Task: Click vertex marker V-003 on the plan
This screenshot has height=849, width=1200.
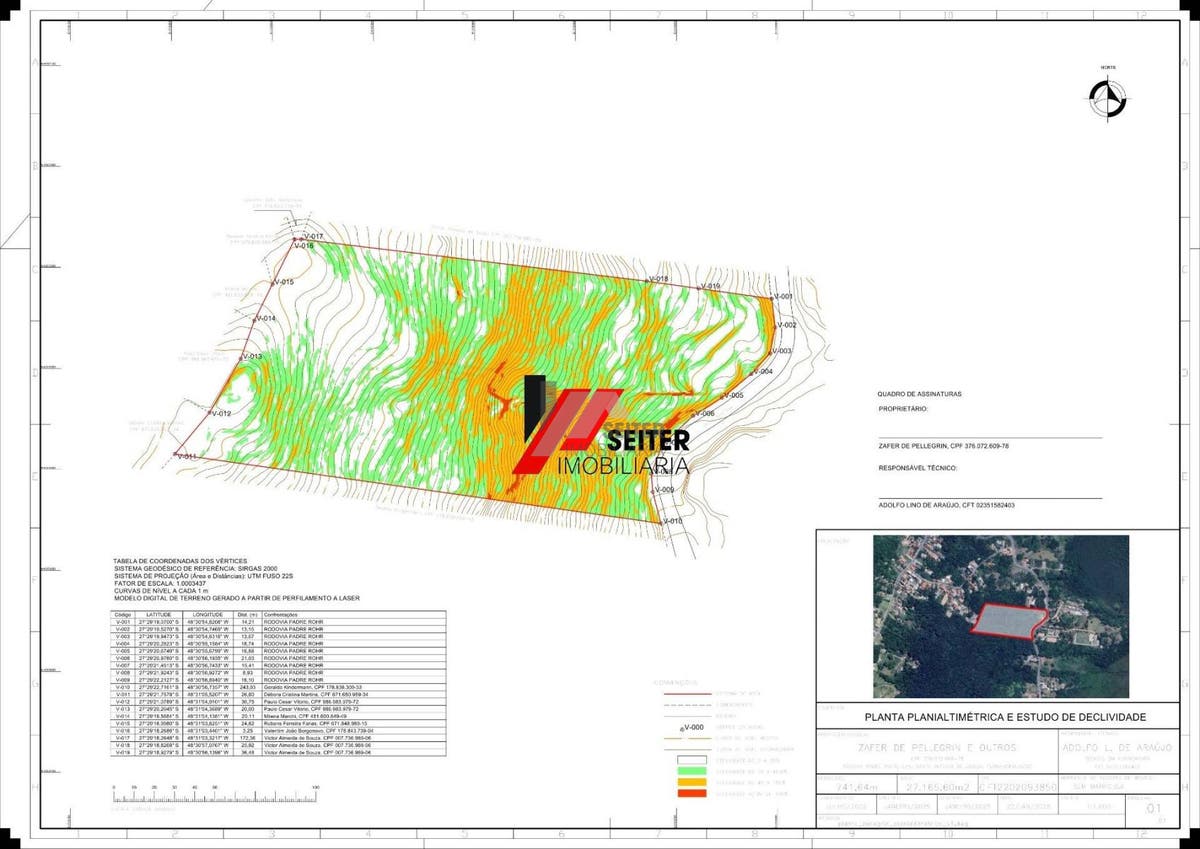Action: pyautogui.click(x=779, y=351)
